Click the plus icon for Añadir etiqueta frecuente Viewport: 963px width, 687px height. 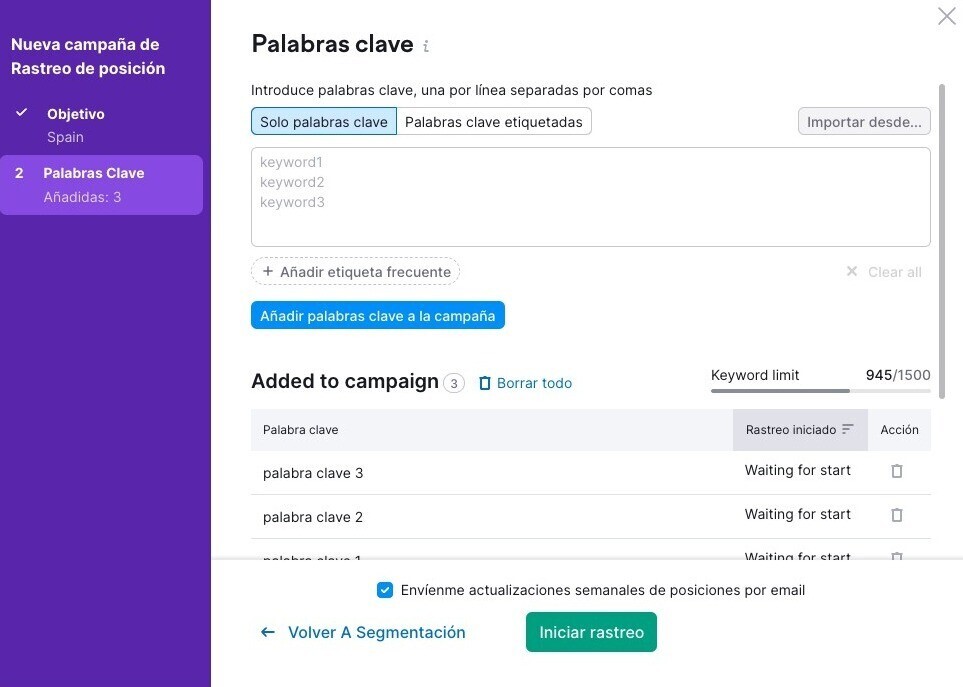268,272
